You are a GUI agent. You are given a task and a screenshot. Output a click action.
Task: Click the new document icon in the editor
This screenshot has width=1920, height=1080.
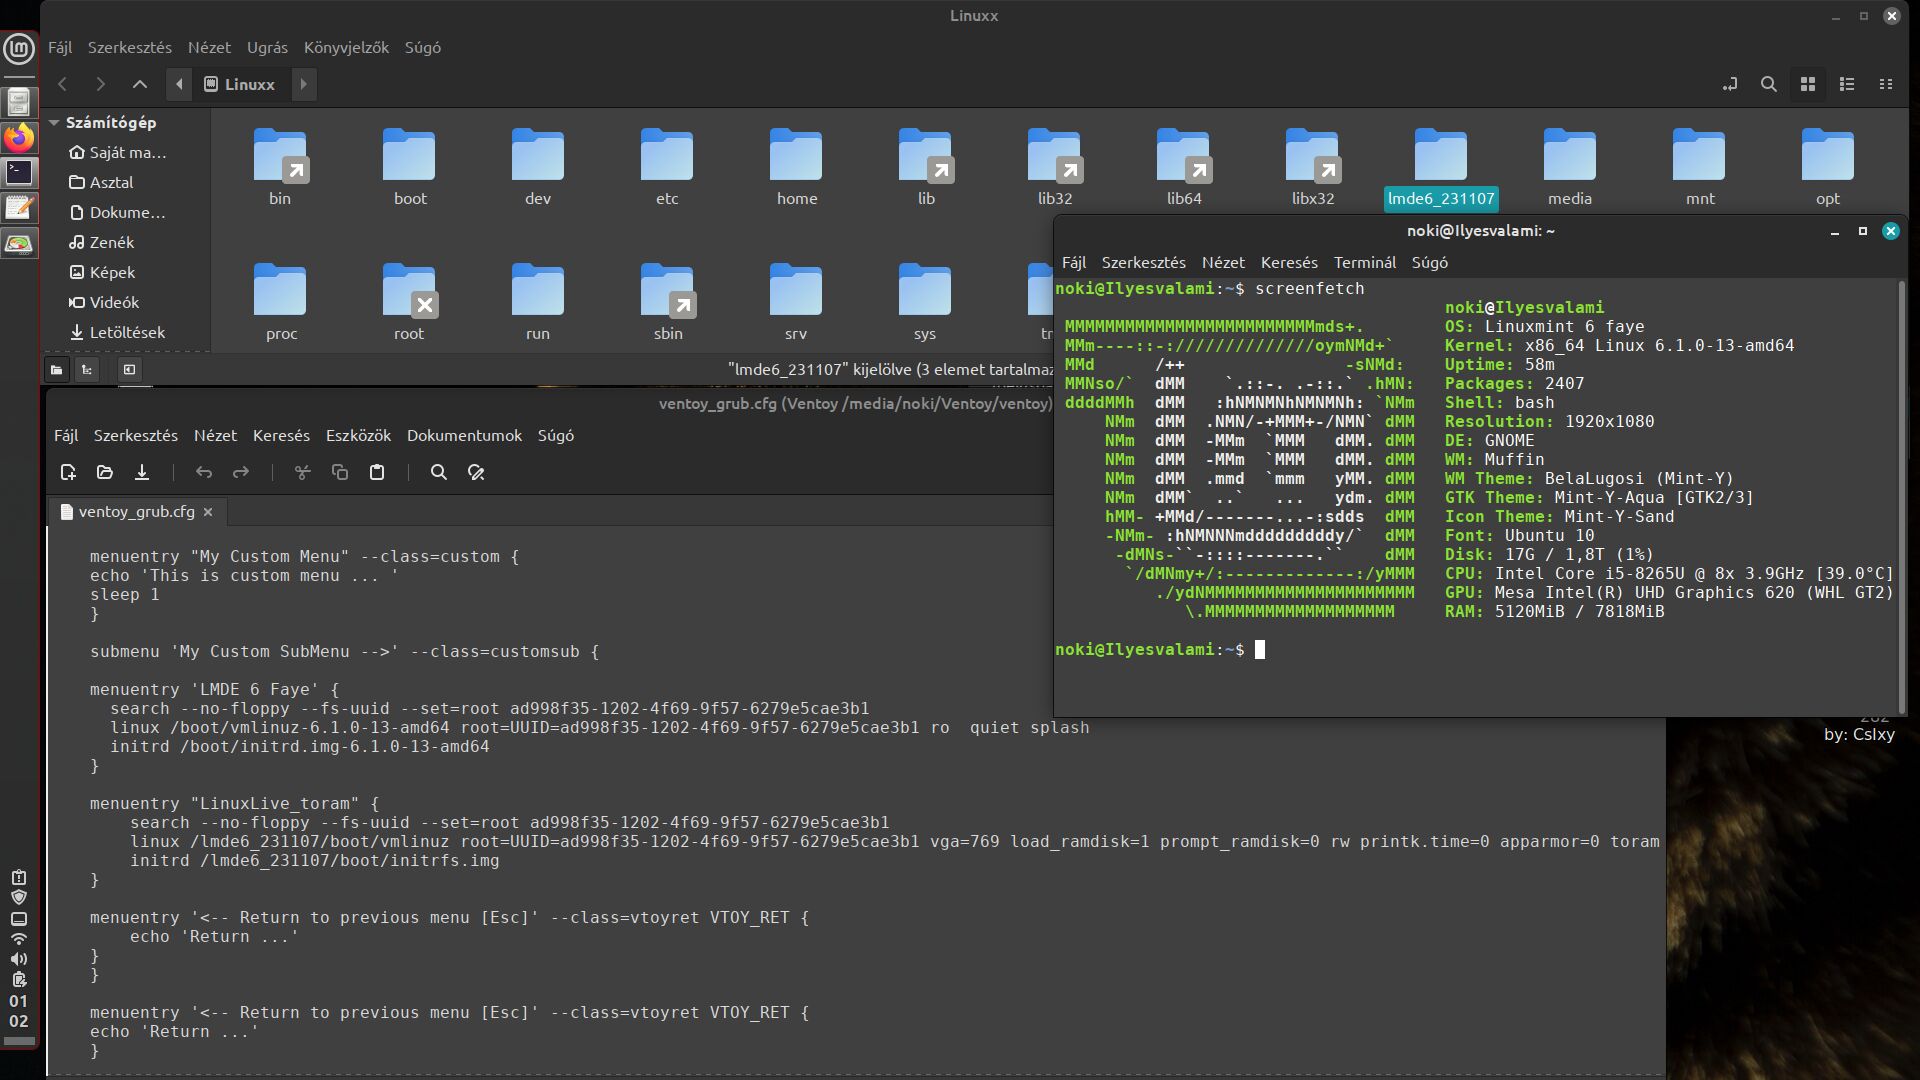[68, 473]
